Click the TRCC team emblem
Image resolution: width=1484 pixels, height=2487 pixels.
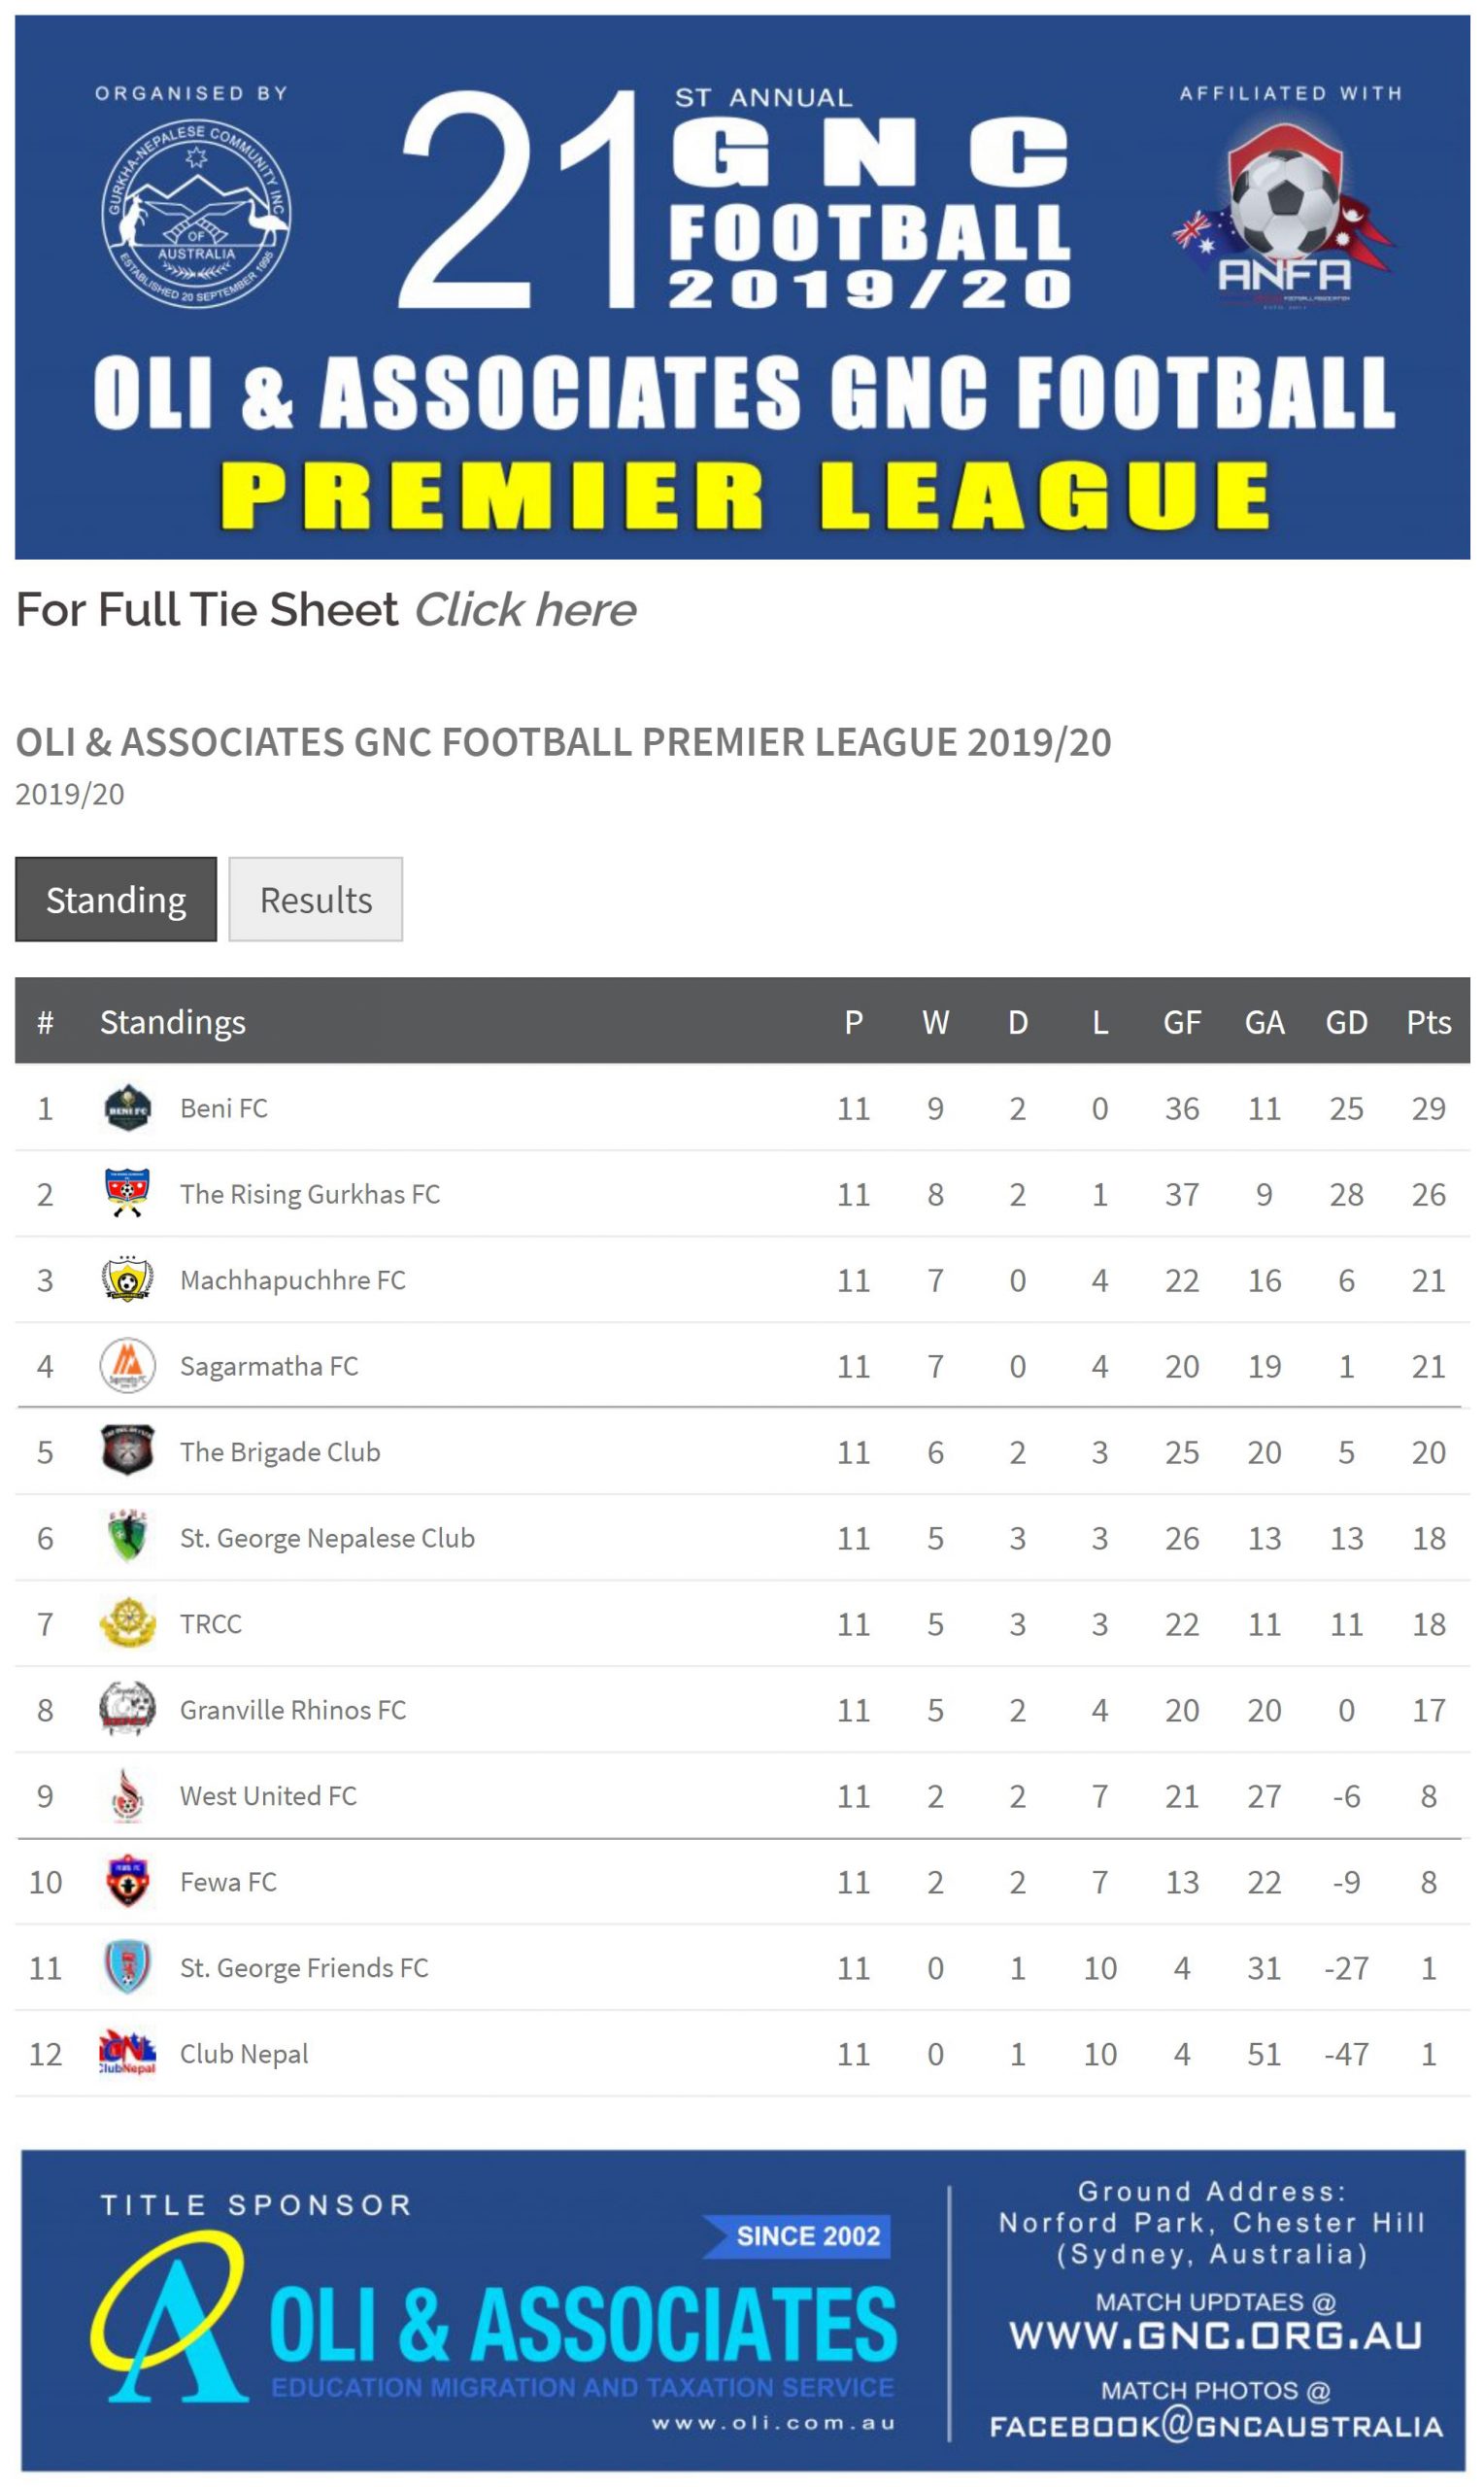click(127, 1623)
